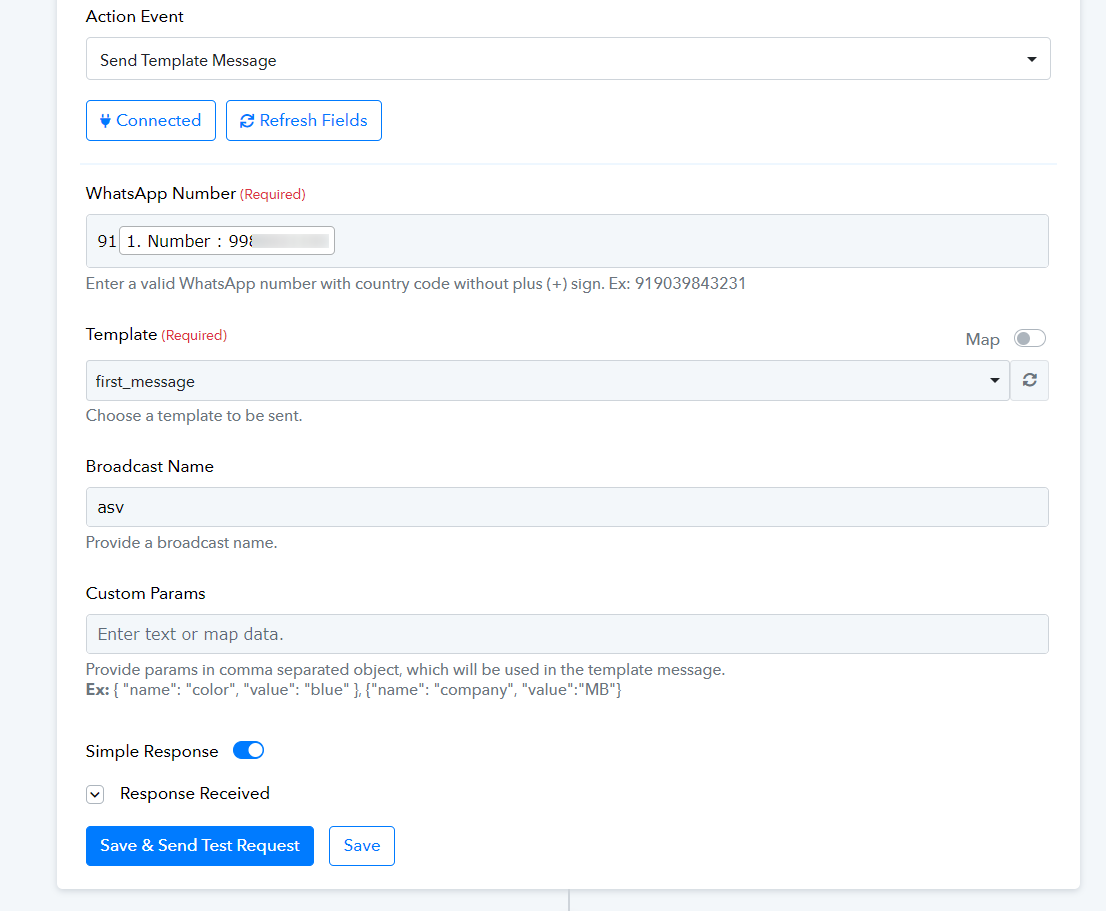Click the WhatsApp Number input field
1106x911 pixels.
(x=567, y=241)
